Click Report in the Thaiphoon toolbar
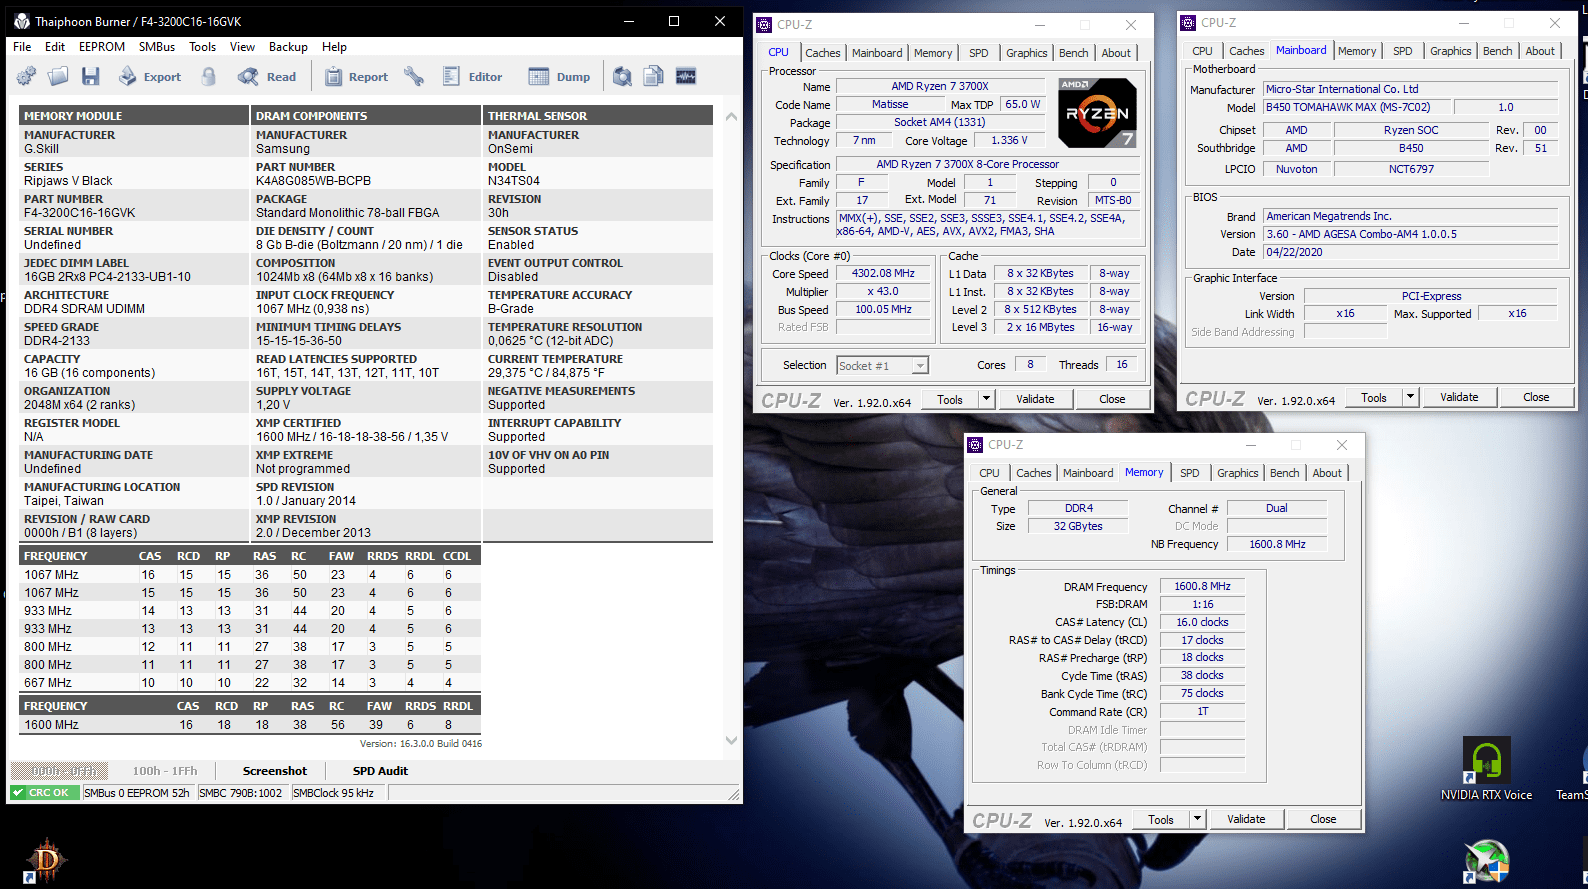The height and width of the screenshot is (889, 1588). tap(356, 77)
